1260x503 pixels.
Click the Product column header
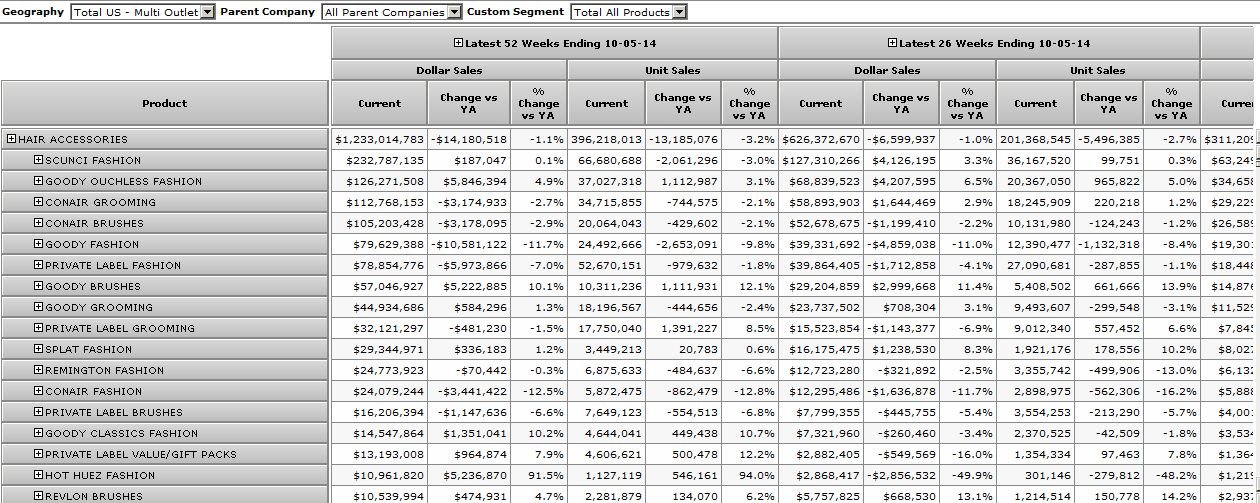165,103
